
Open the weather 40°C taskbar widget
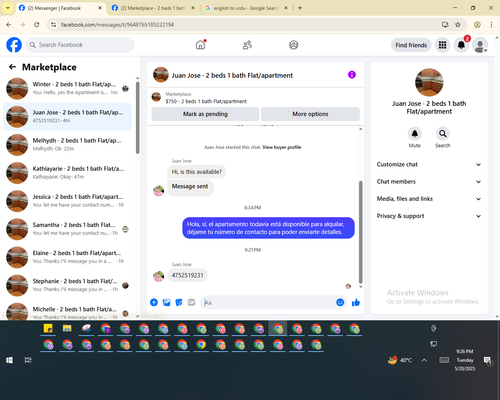pyautogui.click(x=400, y=360)
